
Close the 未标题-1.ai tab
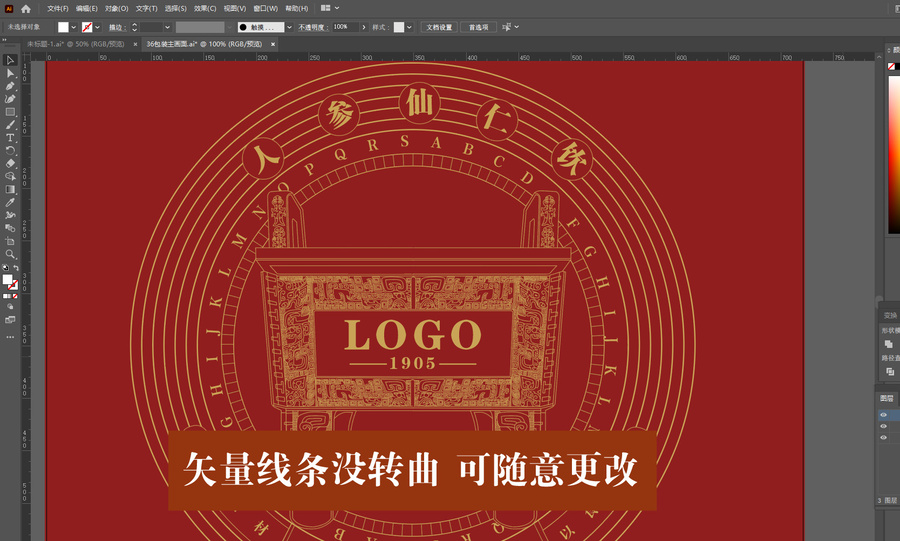point(135,44)
